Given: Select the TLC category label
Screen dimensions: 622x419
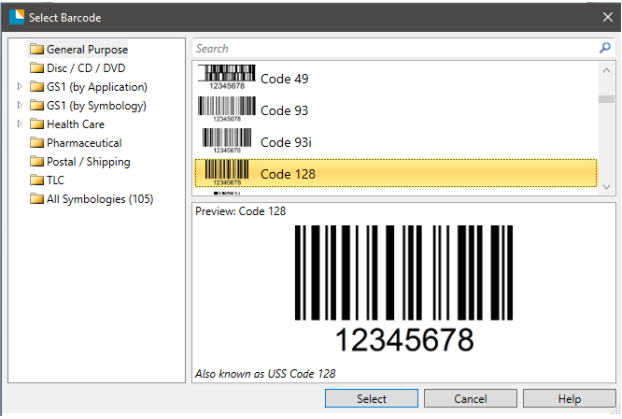Looking at the screenshot, I should point(55,180).
